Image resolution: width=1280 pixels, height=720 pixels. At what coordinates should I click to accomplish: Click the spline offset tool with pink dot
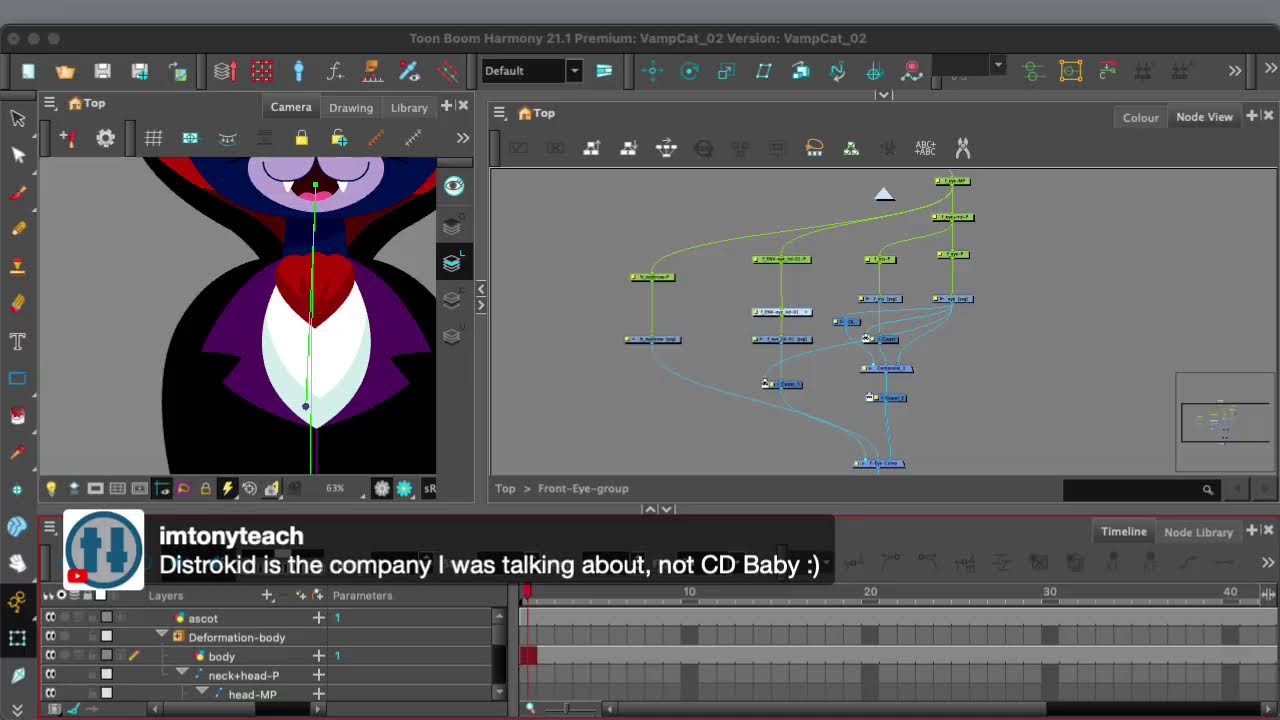pos(912,70)
